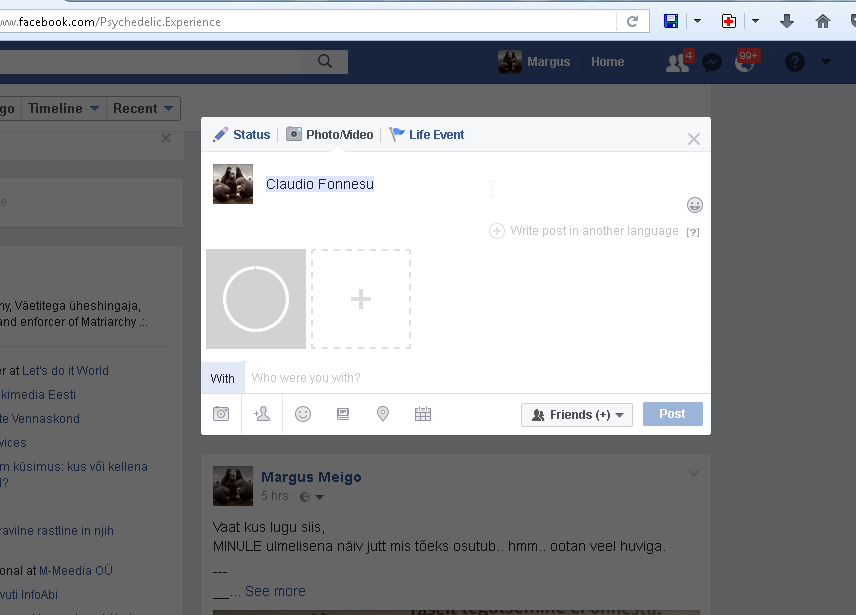Click the browser reload icon
This screenshot has width=856, height=615.
tap(632, 21)
